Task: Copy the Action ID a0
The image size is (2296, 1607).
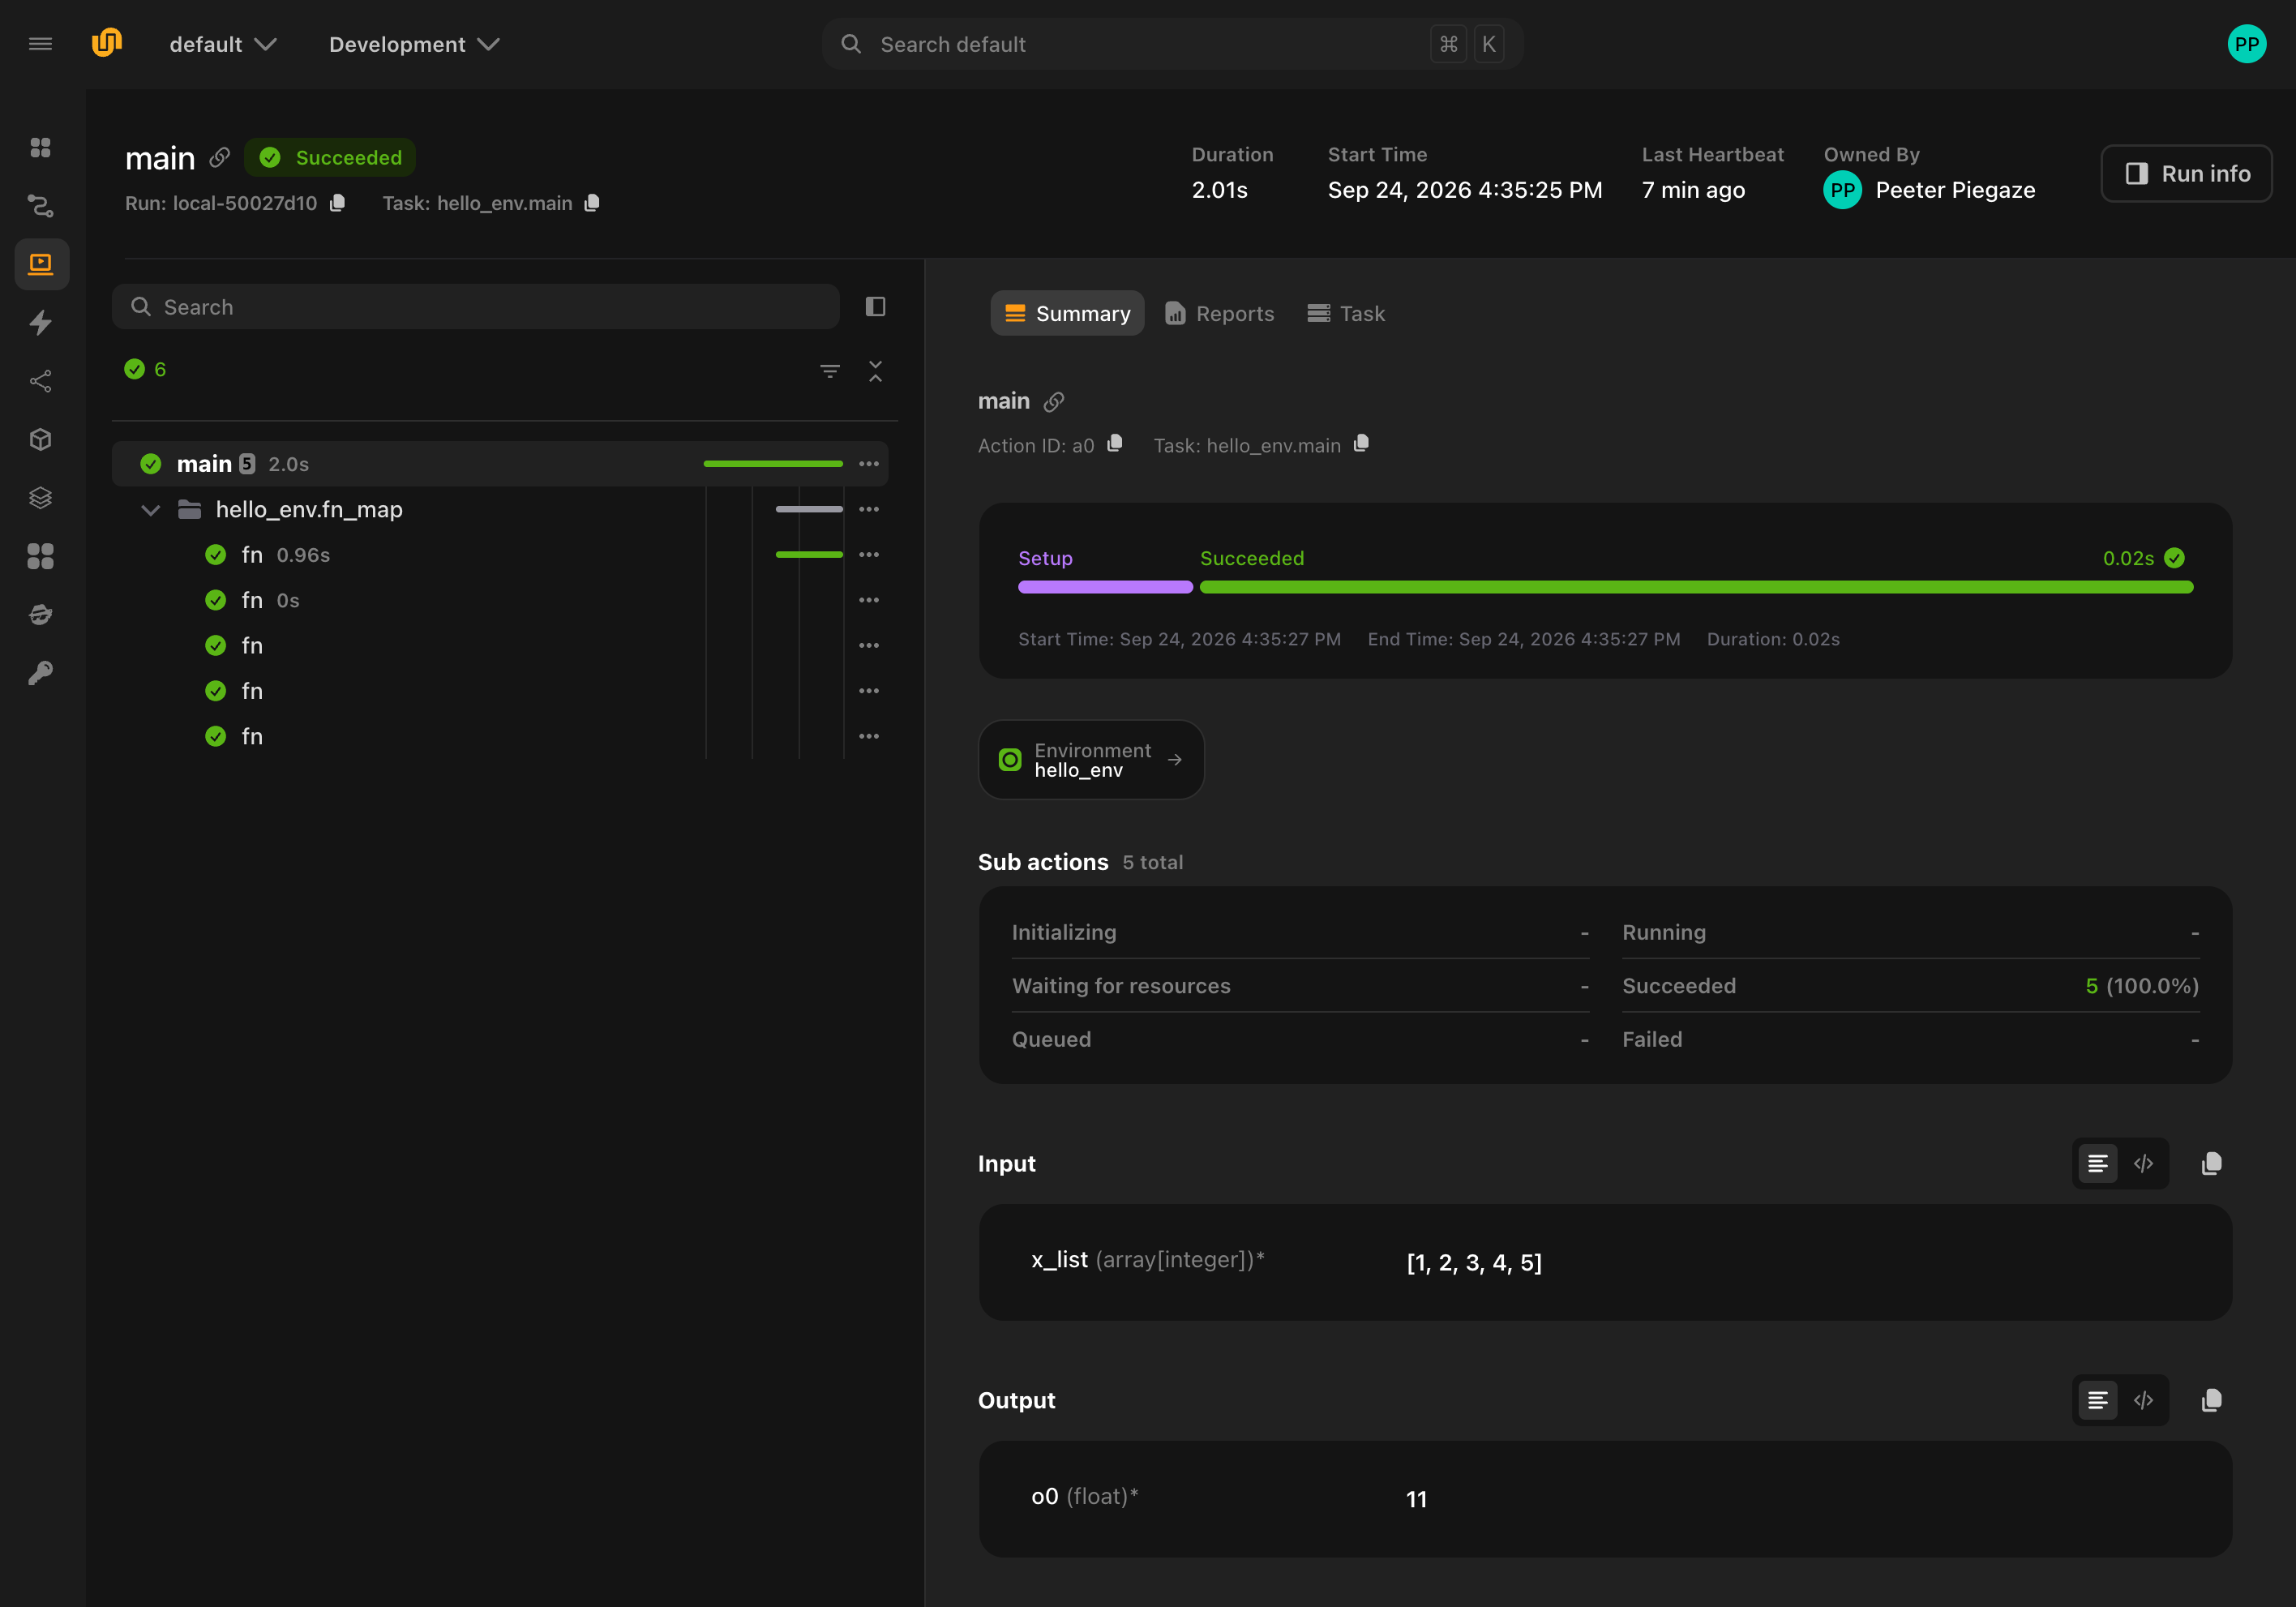Action: (x=1115, y=444)
